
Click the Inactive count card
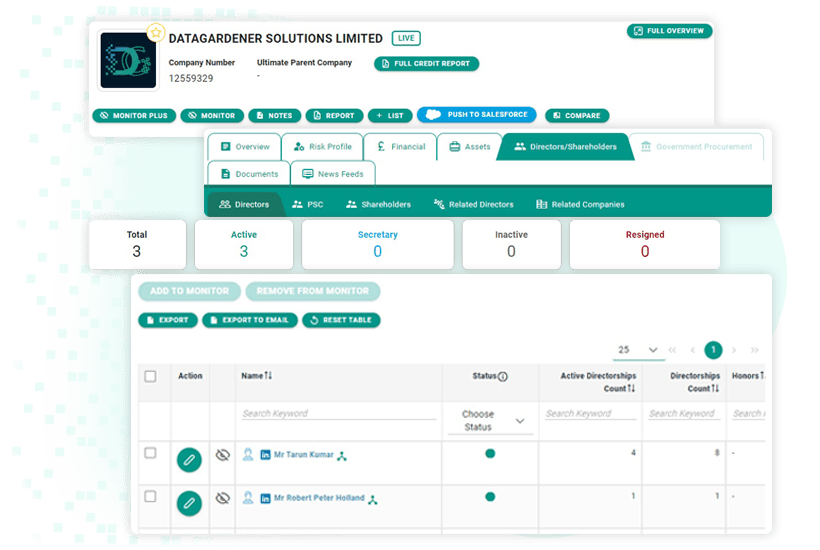511,245
